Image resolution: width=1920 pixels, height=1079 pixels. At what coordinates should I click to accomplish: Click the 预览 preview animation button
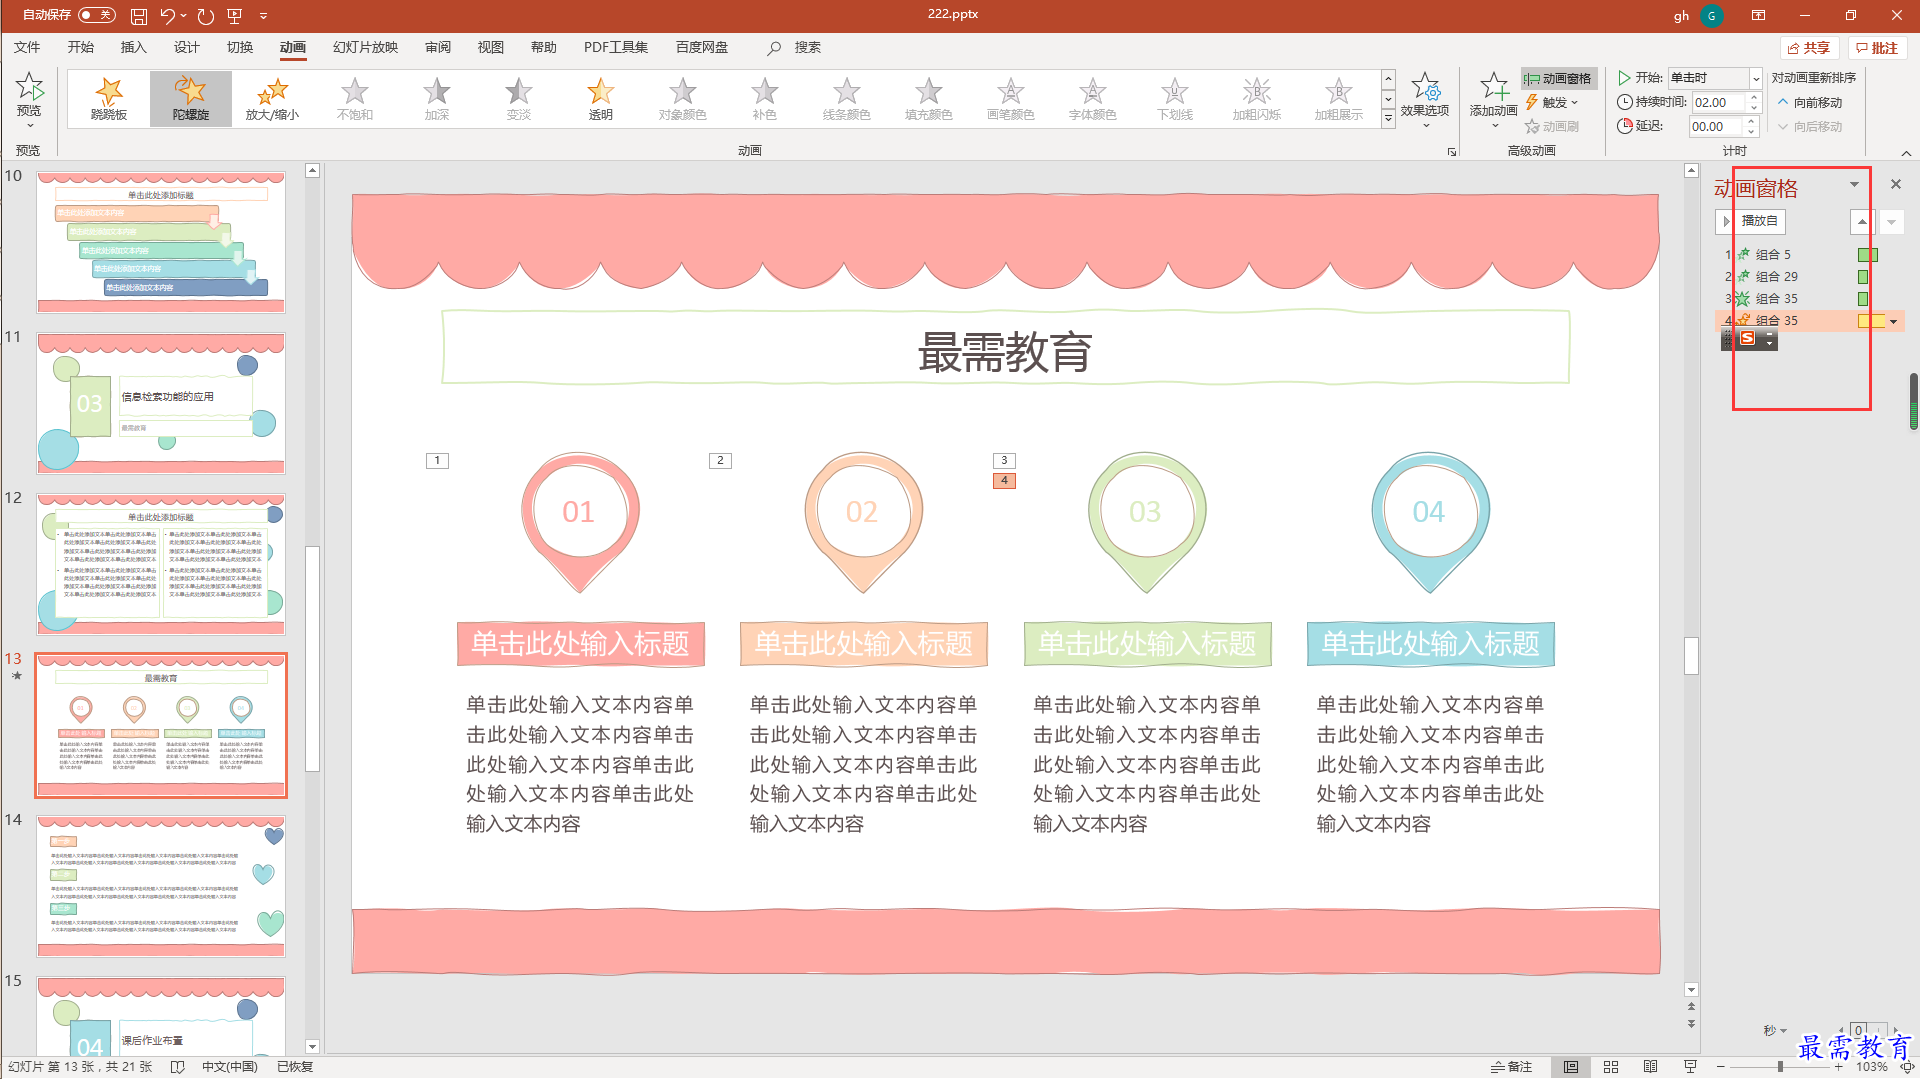click(29, 100)
